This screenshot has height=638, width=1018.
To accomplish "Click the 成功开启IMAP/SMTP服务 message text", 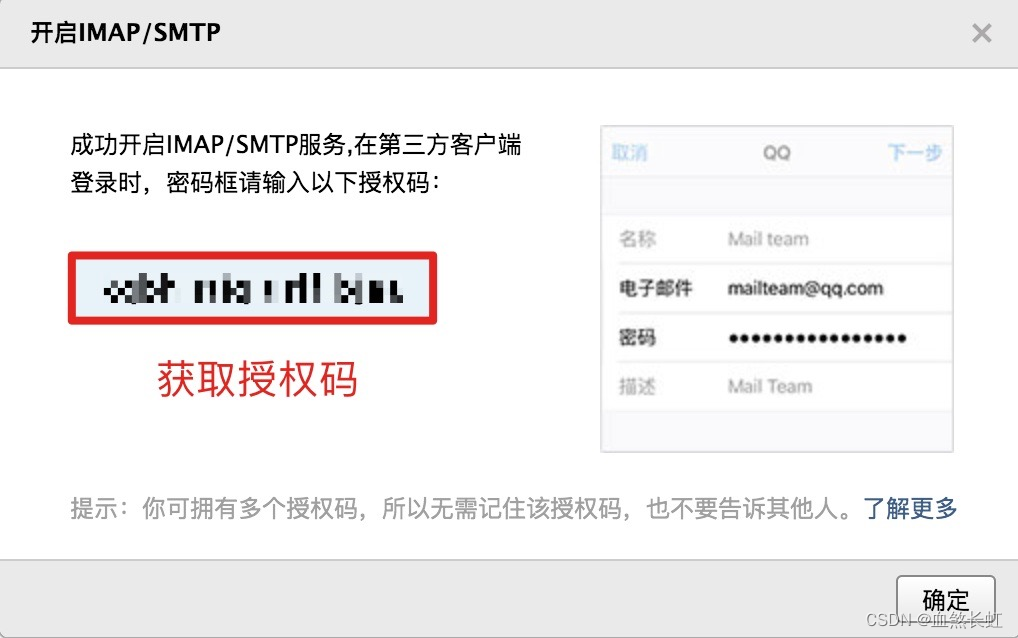I will (x=295, y=164).
